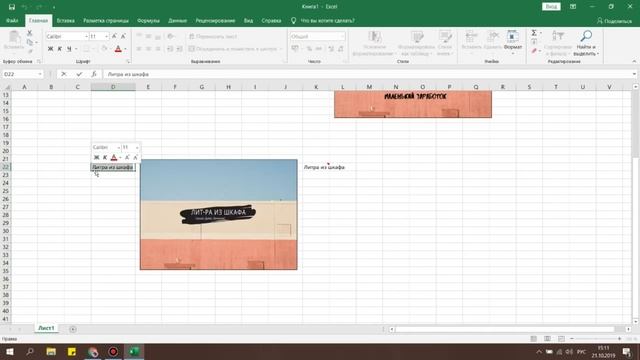Switch to the Разметка страницы tab

point(106,21)
